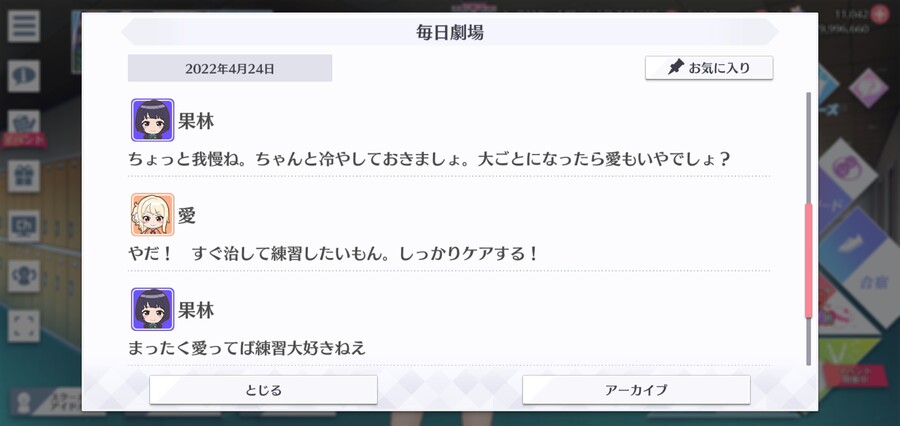The height and width of the screenshot is (426, 900).
Task: Open the gift box presents icon
Action: (24, 176)
